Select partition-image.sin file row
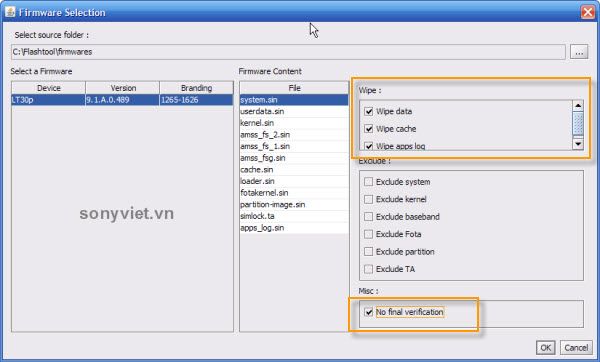The height and width of the screenshot is (362, 600). (x=294, y=205)
